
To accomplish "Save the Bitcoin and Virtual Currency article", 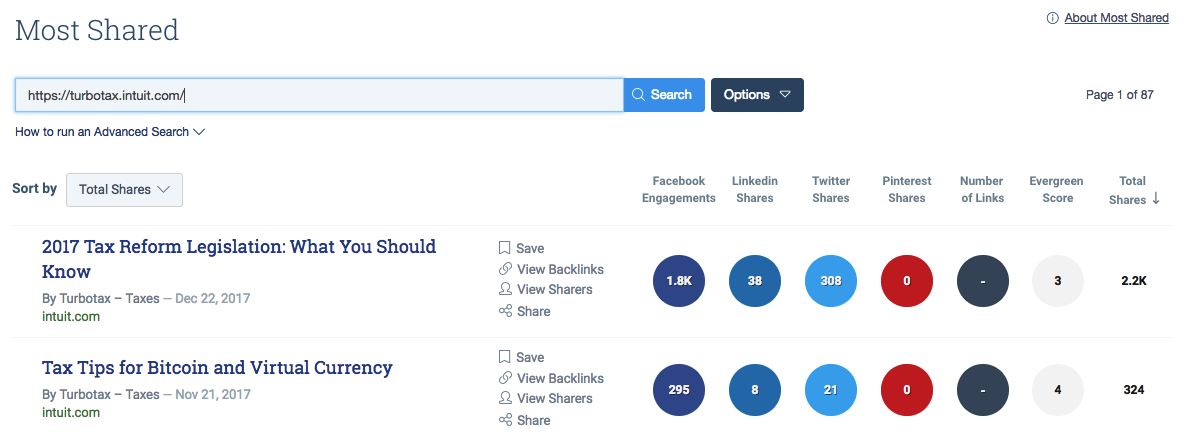I will (x=522, y=357).
